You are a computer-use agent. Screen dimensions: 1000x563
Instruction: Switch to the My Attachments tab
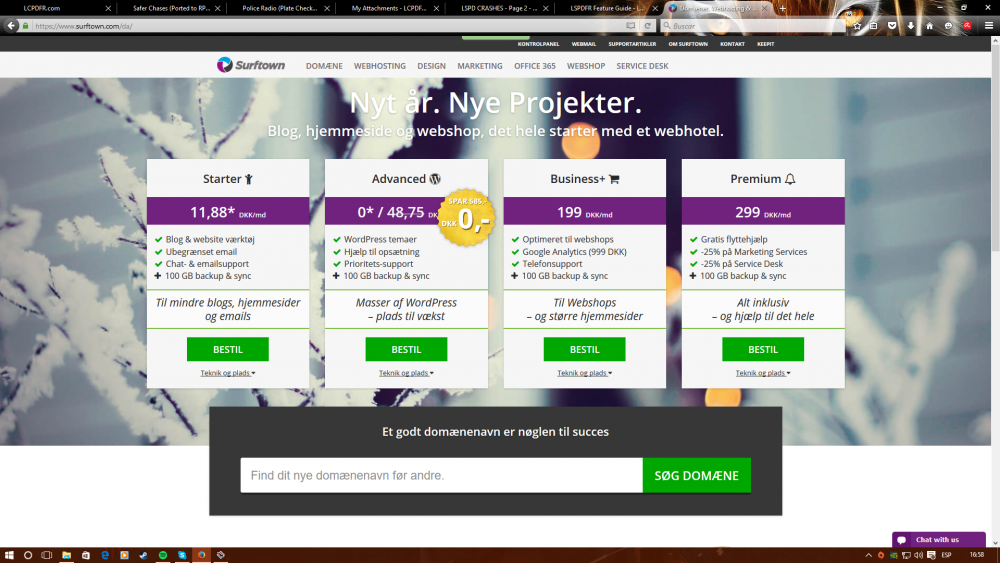[389, 8]
